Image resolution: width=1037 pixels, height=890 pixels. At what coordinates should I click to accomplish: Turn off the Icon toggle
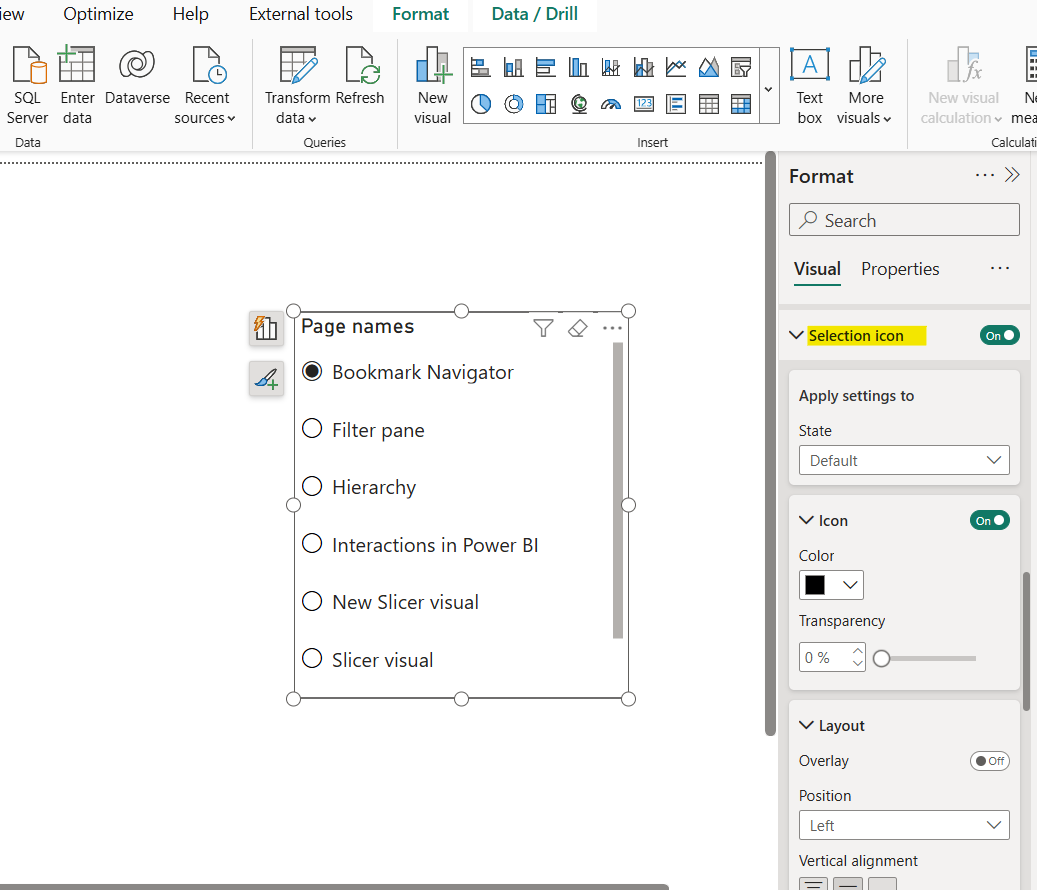tap(989, 520)
